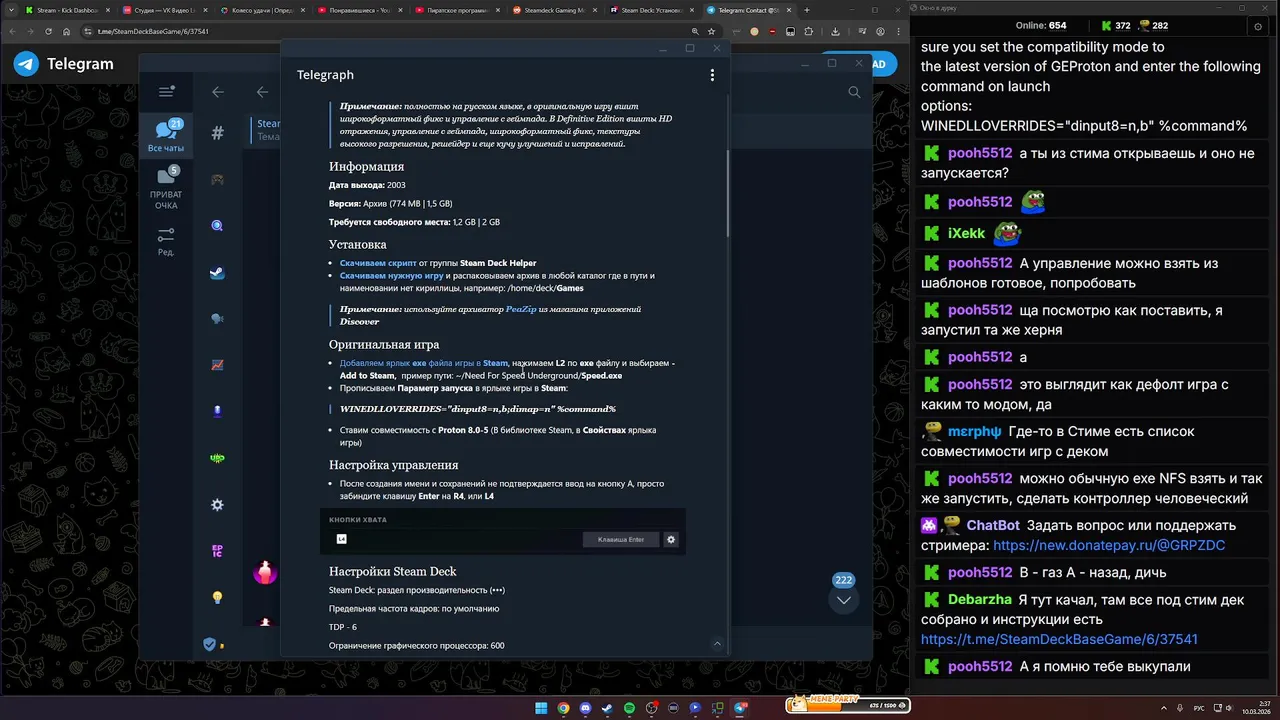Switch to 'Steam Deck: Установка' browser tab
Screen dimensions: 1280x720
[x=653, y=10]
